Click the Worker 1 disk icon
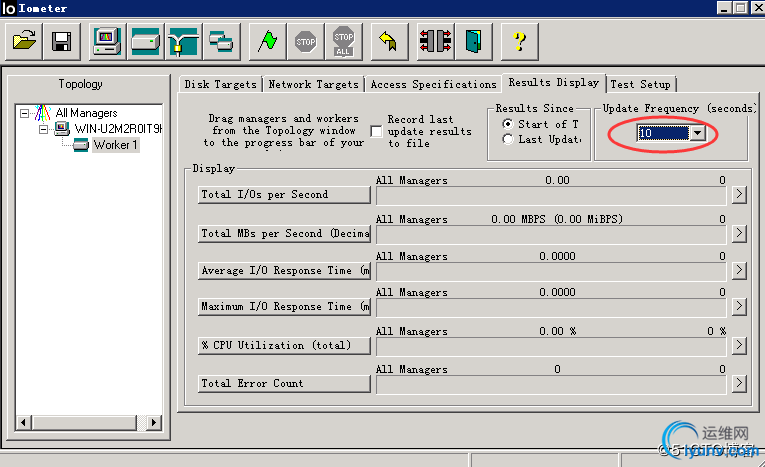The width and height of the screenshot is (765, 467). 81,145
